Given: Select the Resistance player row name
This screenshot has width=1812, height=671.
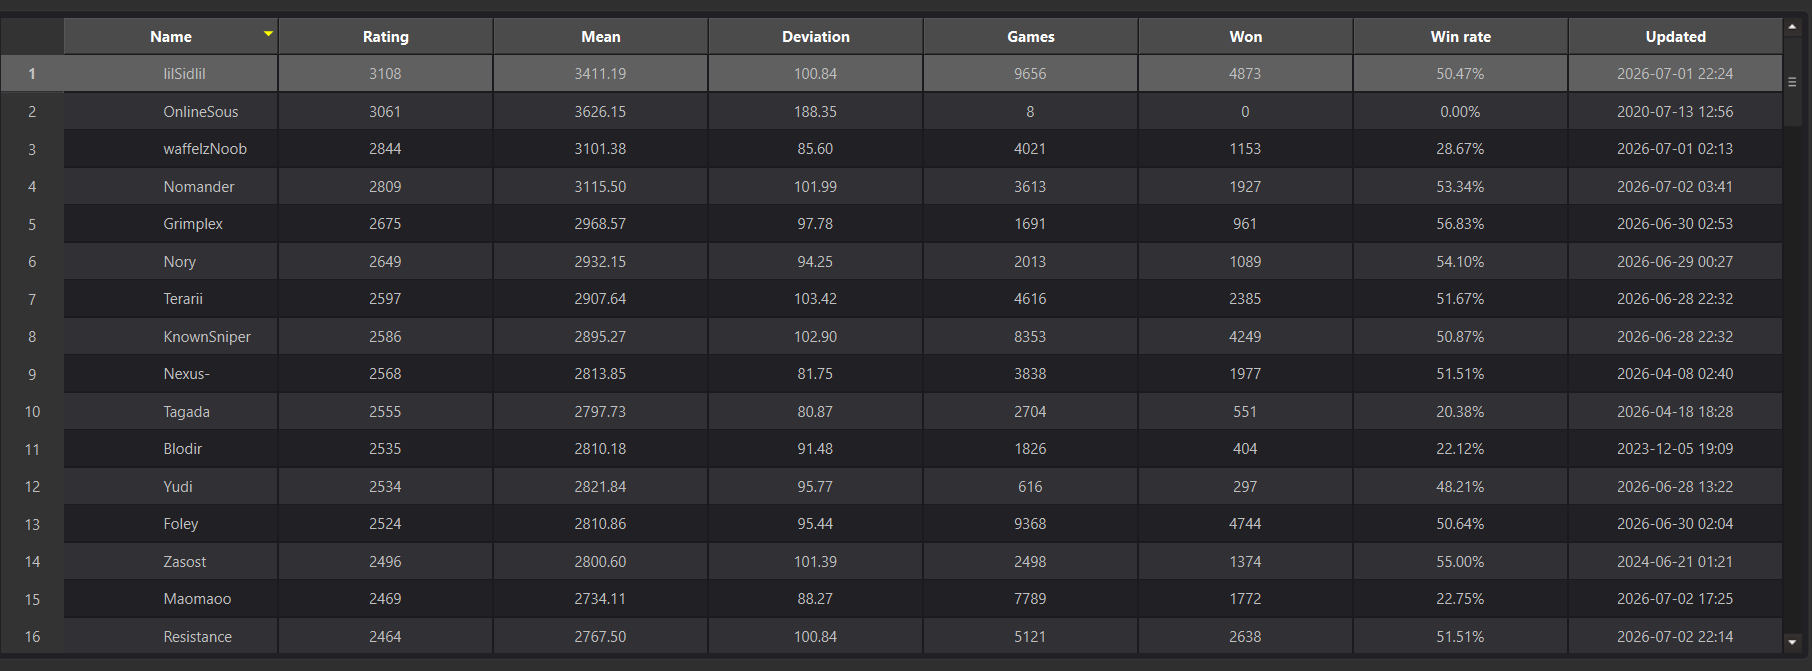Looking at the screenshot, I should click(x=198, y=636).
